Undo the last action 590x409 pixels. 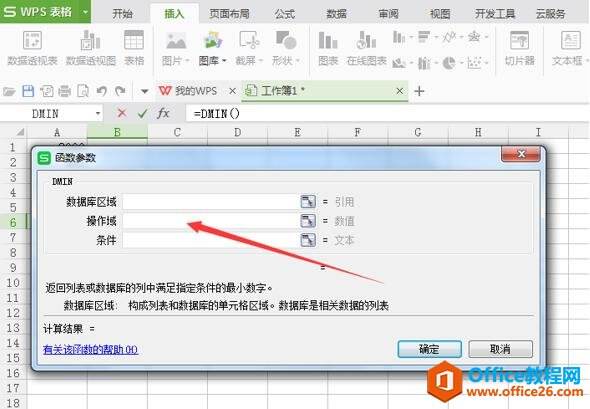coord(102,91)
